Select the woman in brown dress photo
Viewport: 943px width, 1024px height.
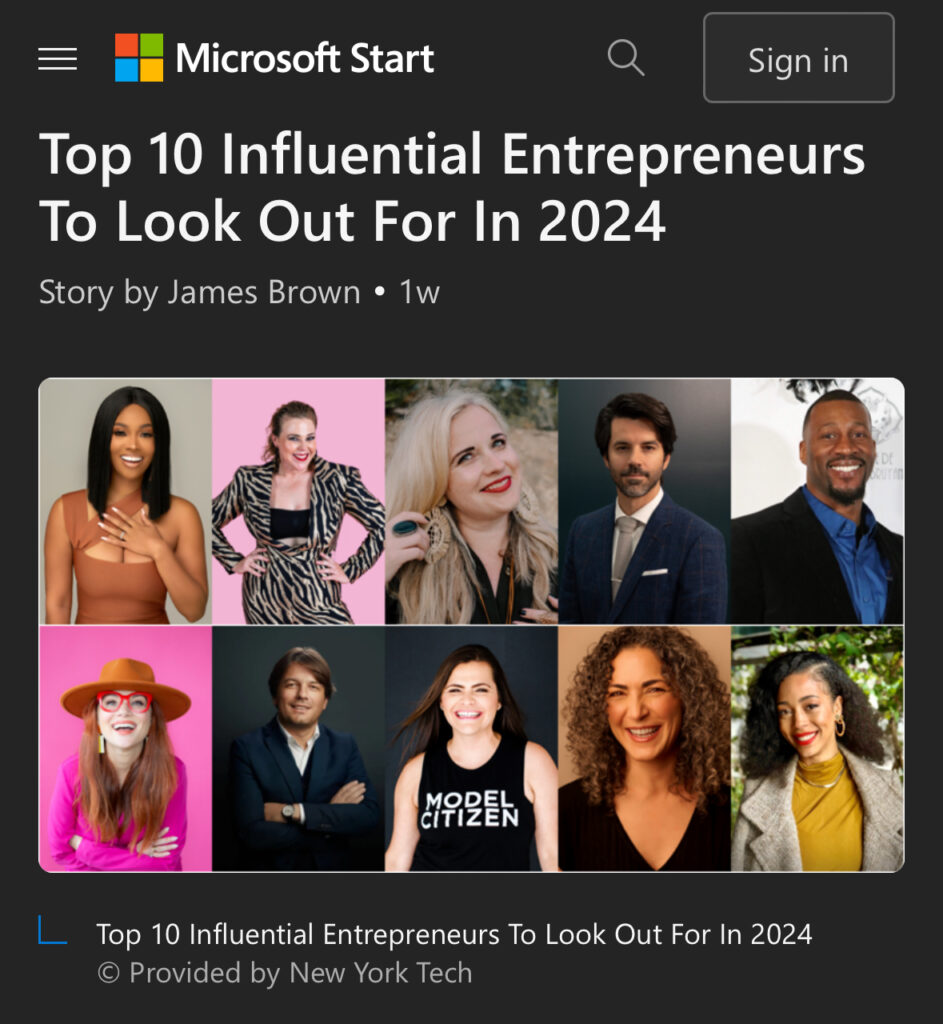tap(125, 502)
